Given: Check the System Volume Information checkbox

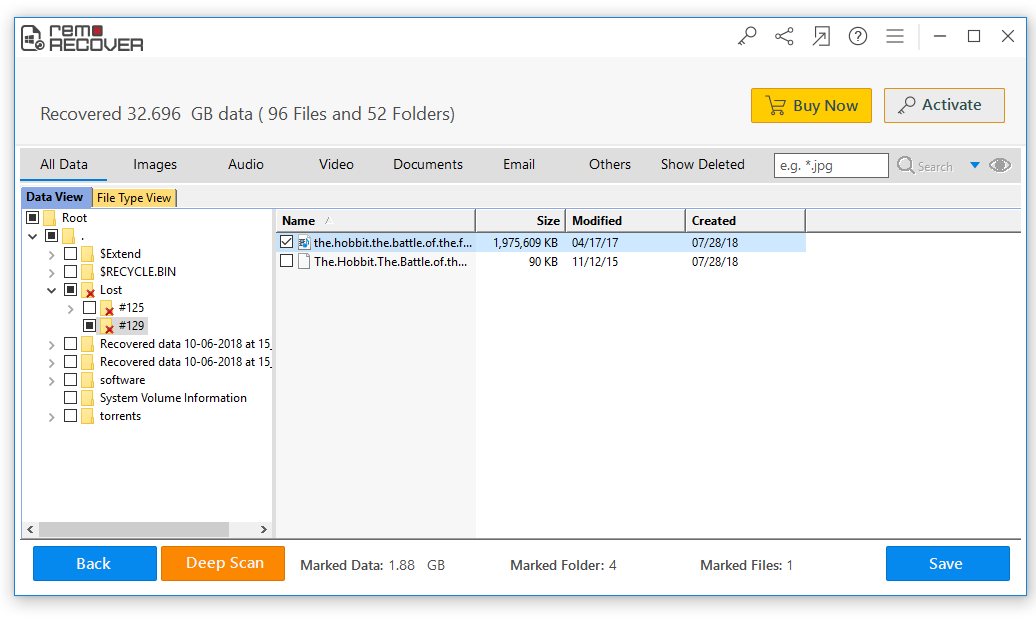Looking at the screenshot, I should click(70, 397).
